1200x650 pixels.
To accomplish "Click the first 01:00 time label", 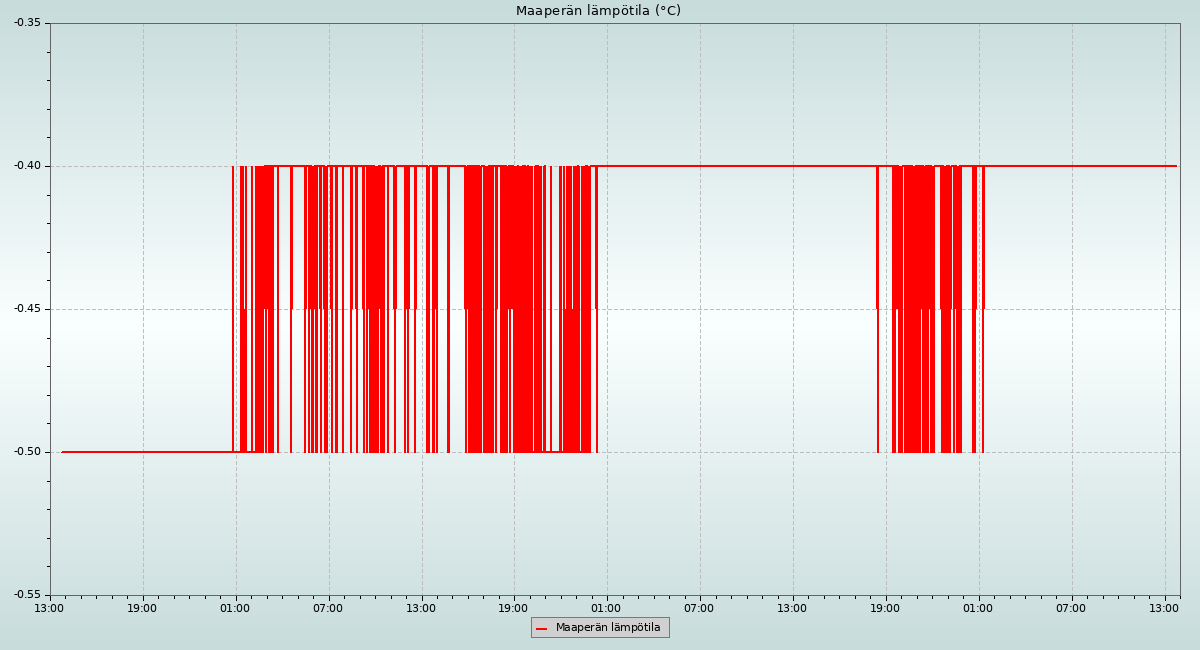I will click(x=235, y=608).
